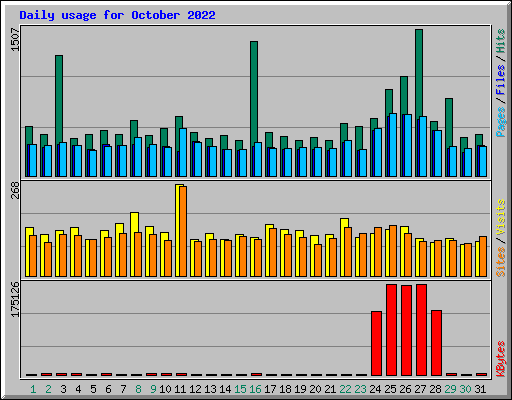Screen dimensions: 512x400
Task: Click the 175126 KBytes axis value
Action: coord(16,299)
